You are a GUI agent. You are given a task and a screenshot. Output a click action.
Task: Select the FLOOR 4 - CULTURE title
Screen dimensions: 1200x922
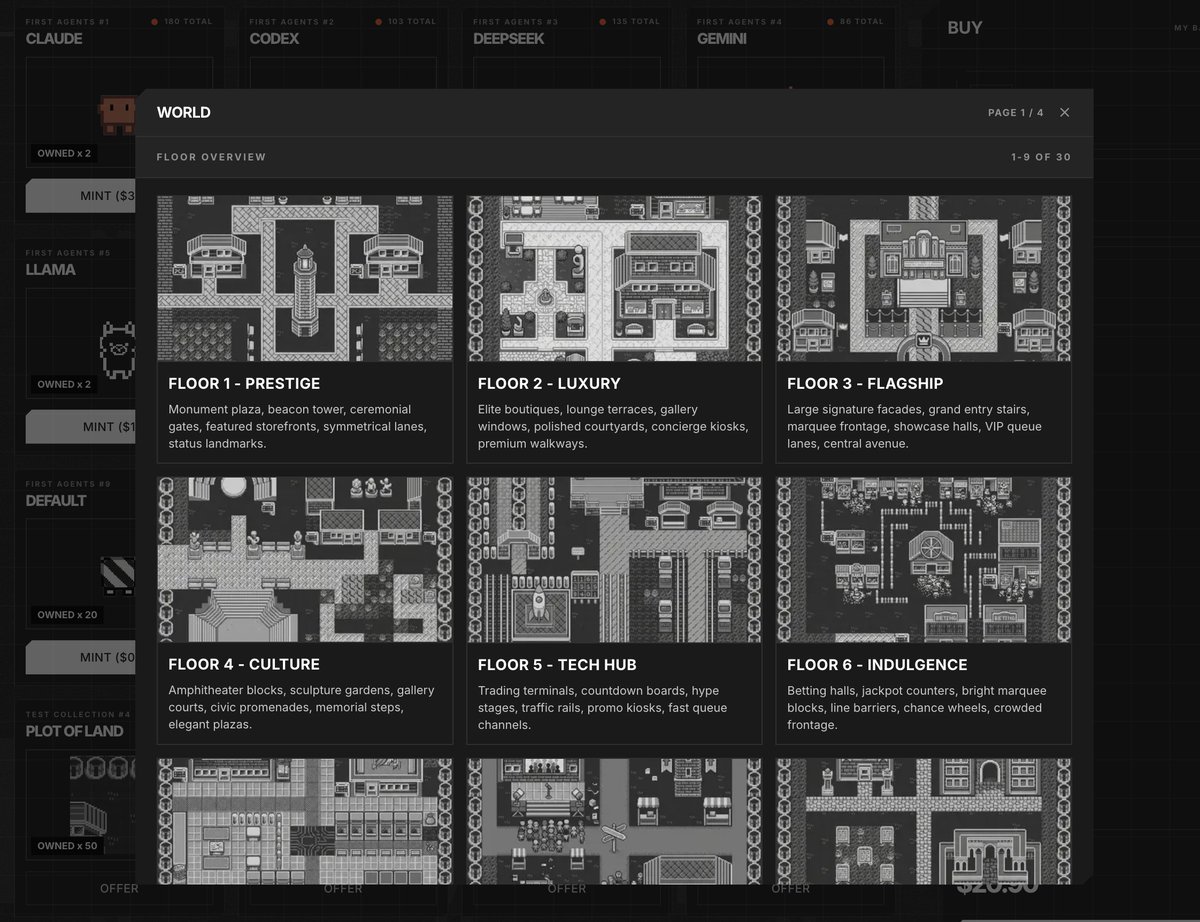pos(244,665)
